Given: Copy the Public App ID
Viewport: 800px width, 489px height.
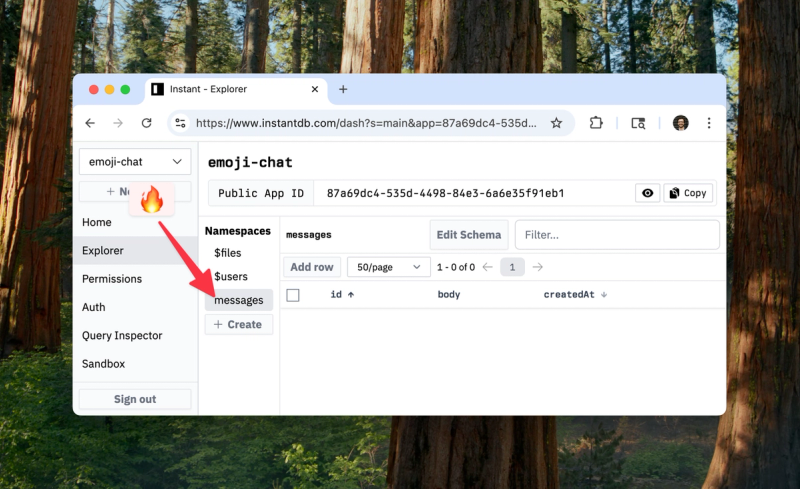Looking at the screenshot, I should (688, 193).
